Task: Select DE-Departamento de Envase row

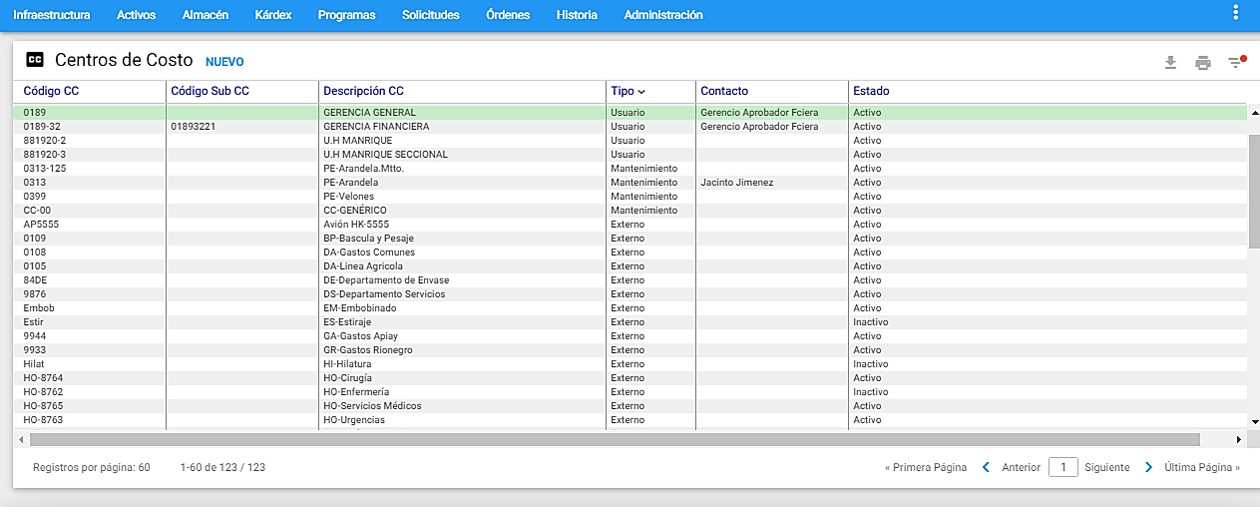Action: tap(630, 281)
